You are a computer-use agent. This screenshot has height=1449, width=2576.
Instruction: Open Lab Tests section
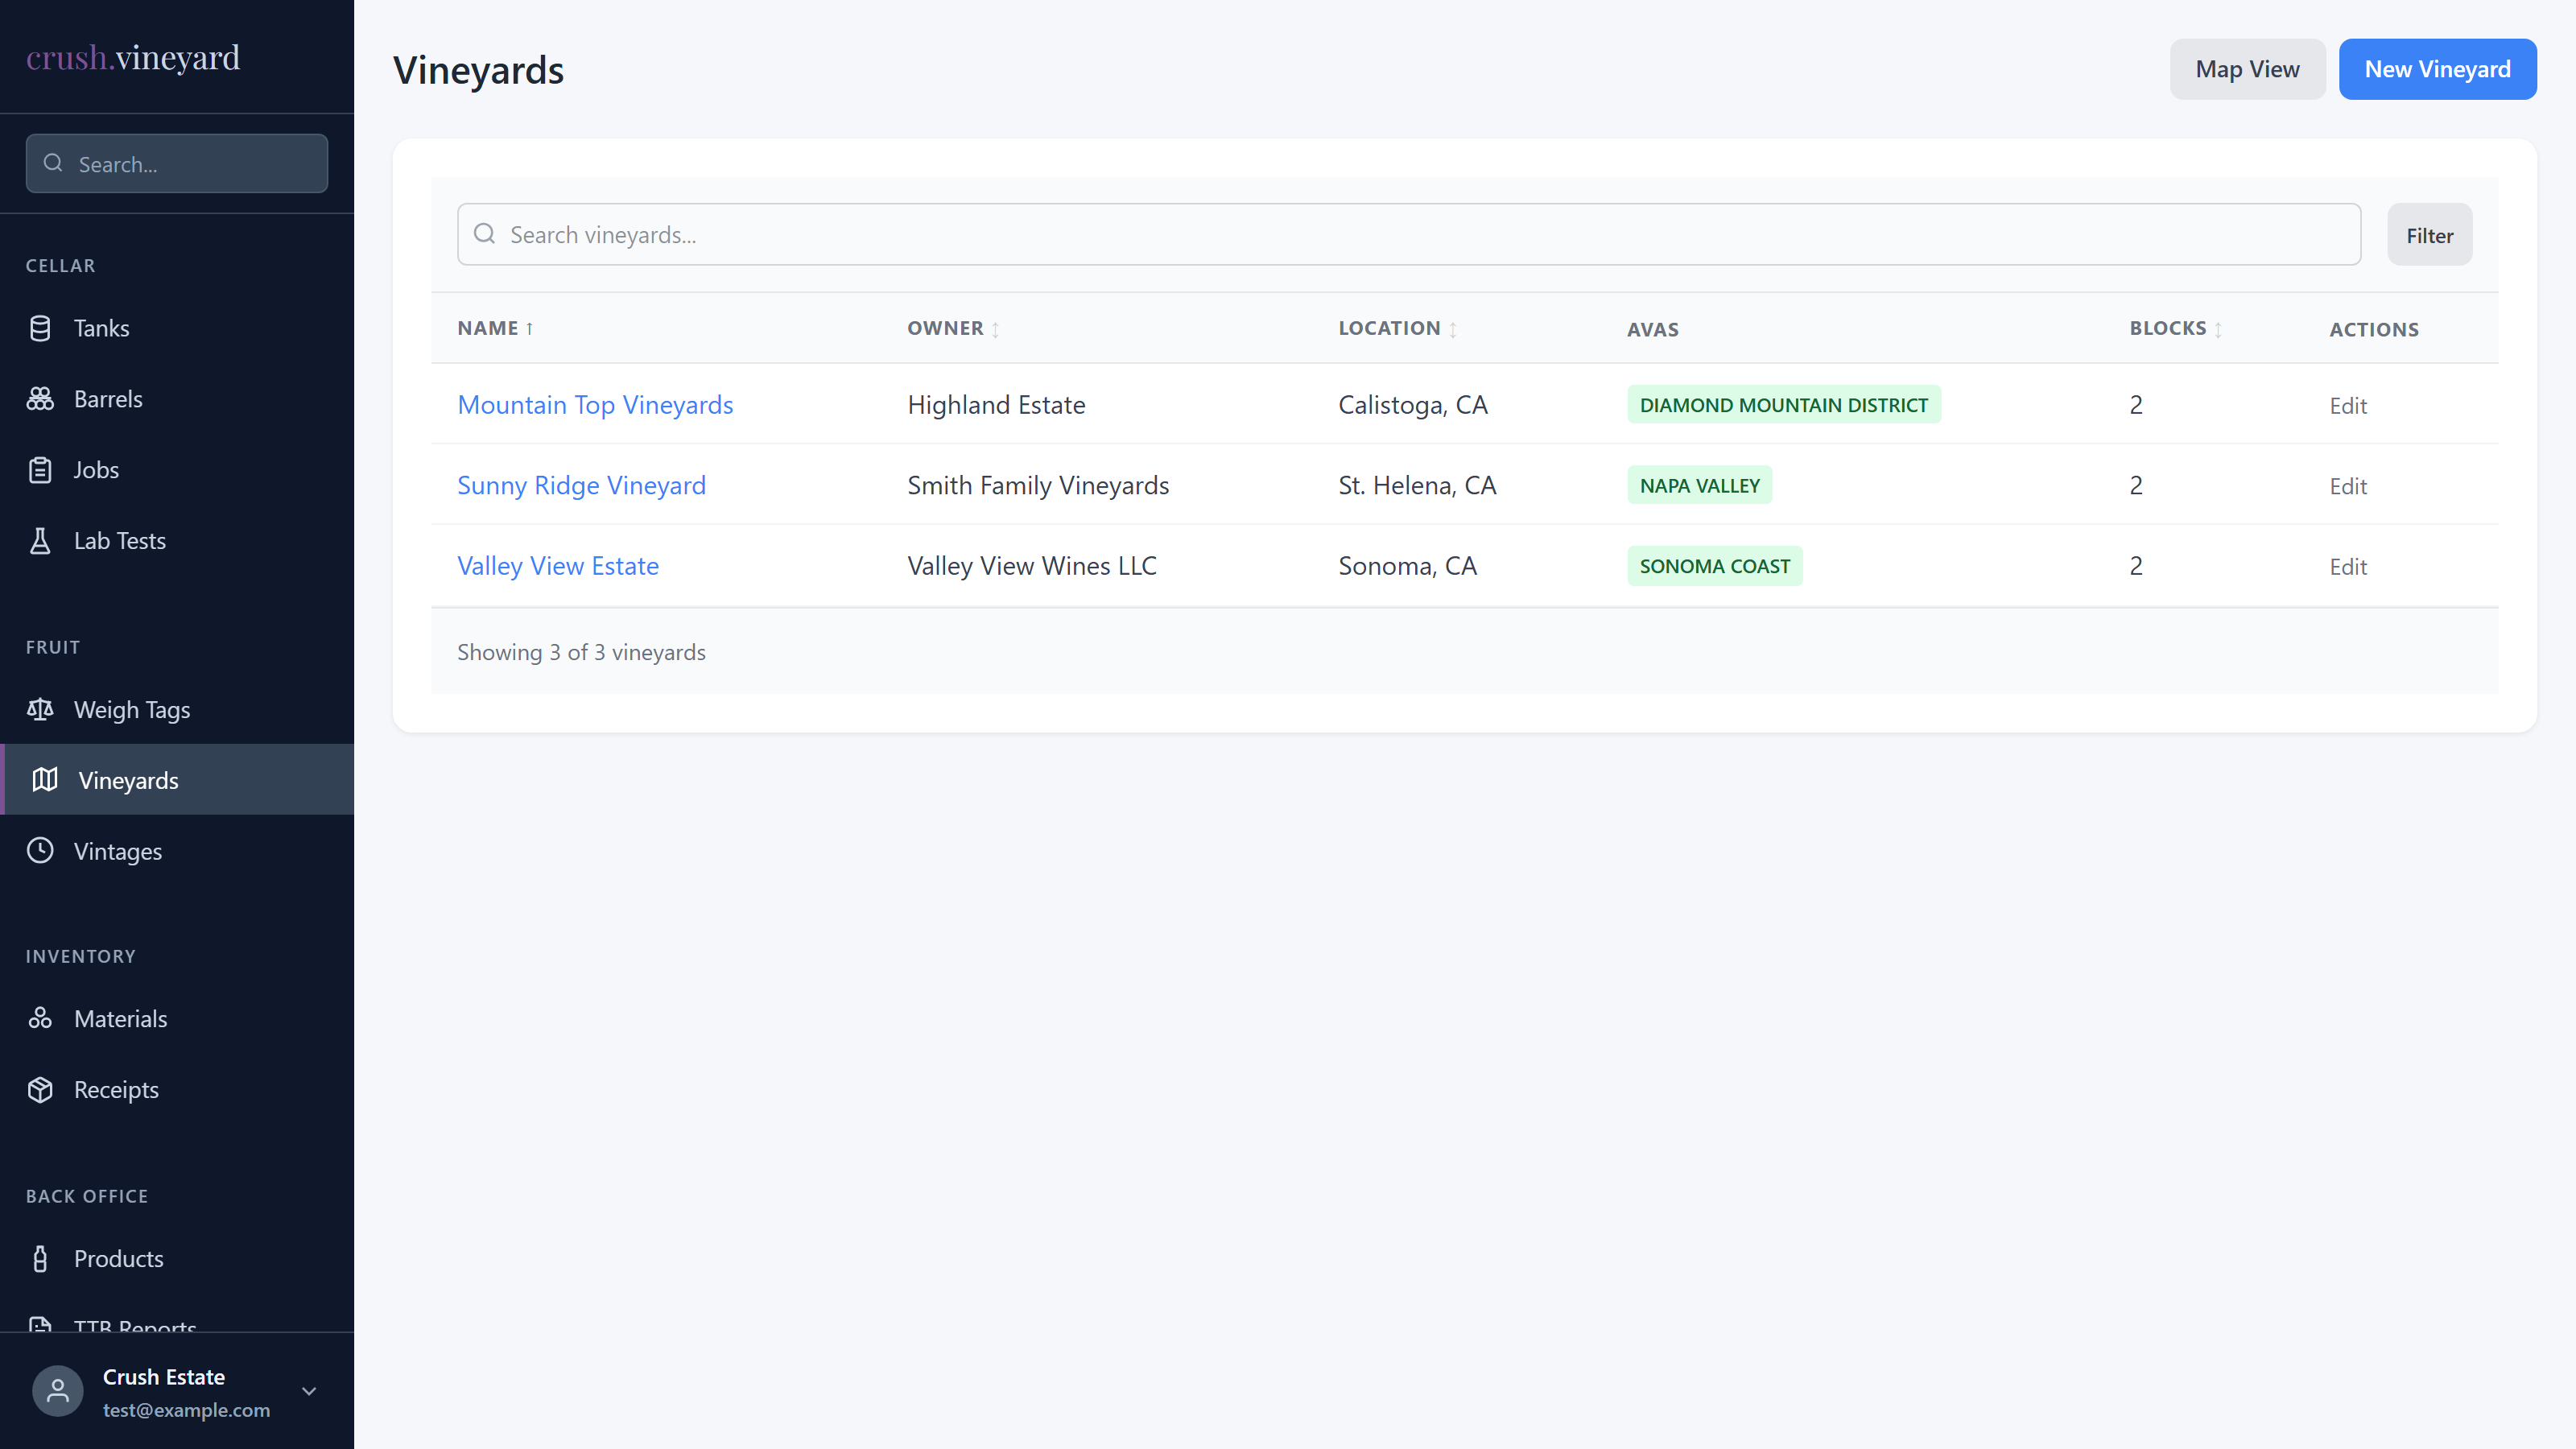tap(177, 541)
